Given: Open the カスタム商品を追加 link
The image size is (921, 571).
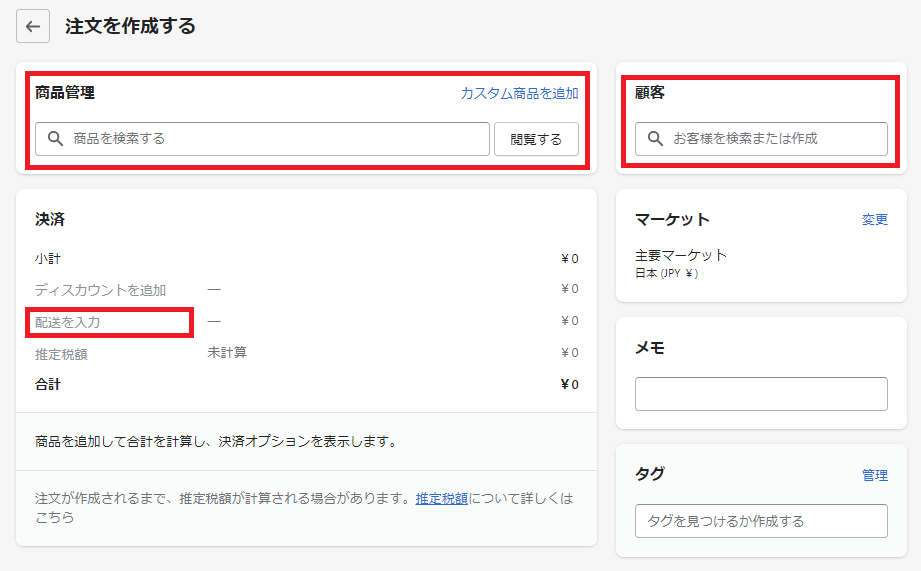Looking at the screenshot, I should [x=519, y=93].
